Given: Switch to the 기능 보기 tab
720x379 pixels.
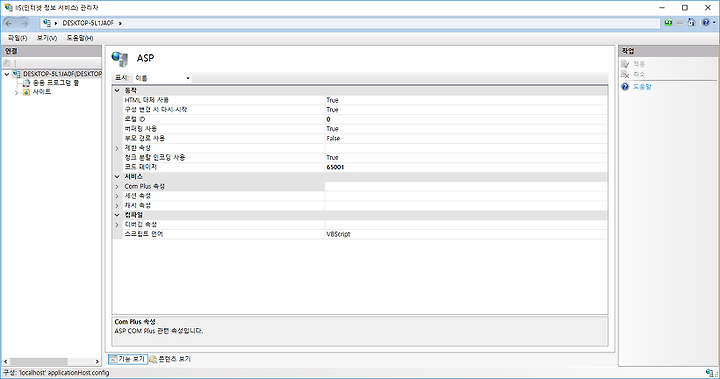Looking at the screenshot, I should (128, 359).
